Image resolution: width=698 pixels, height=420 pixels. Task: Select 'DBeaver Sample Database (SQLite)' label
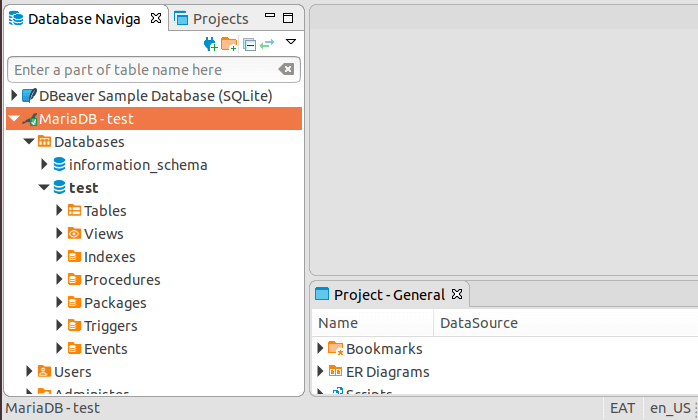click(156, 96)
